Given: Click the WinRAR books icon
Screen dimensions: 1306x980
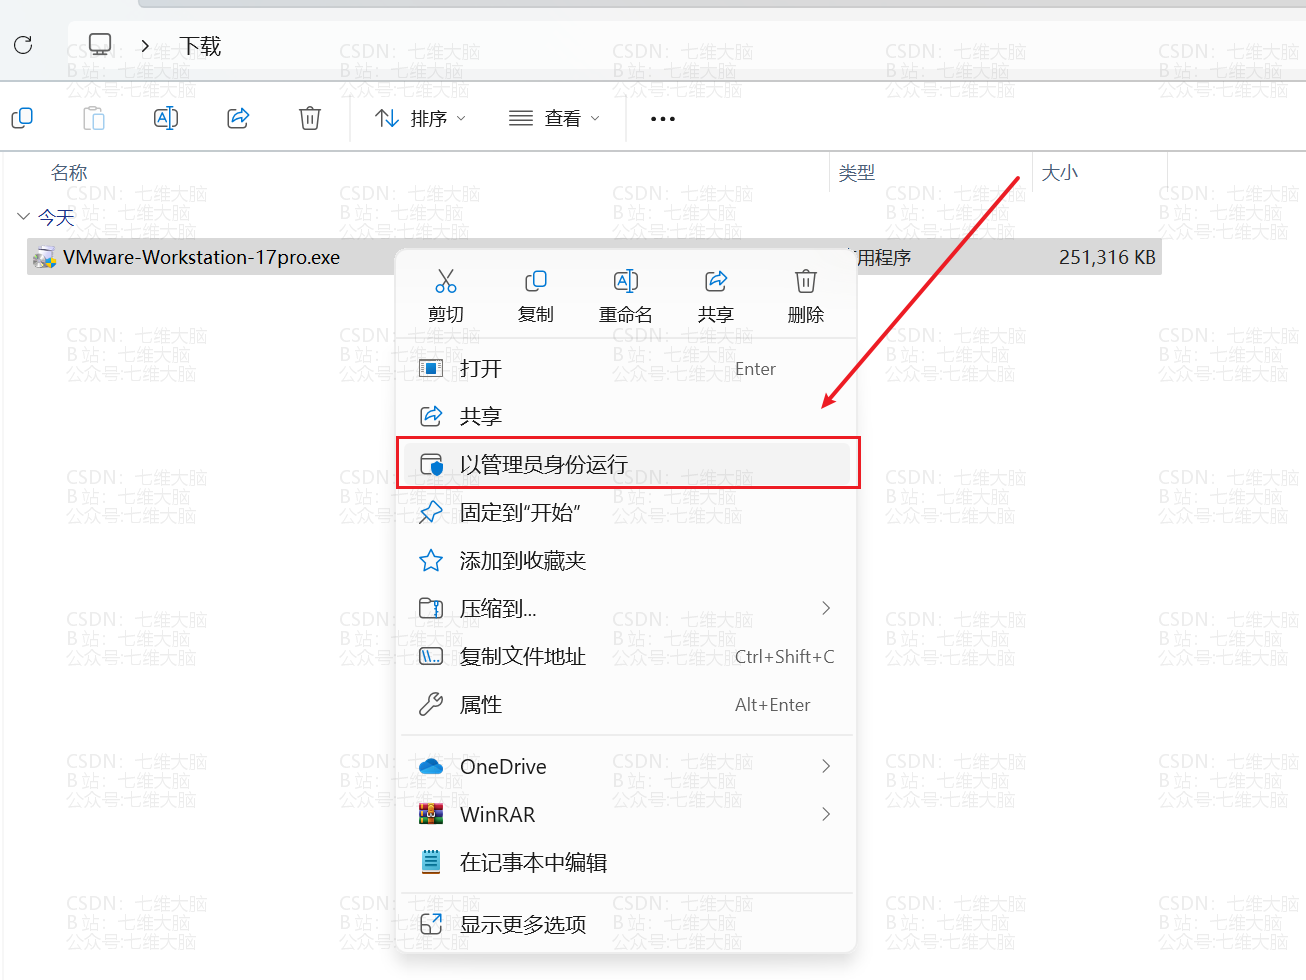Looking at the screenshot, I should click(x=431, y=814).
